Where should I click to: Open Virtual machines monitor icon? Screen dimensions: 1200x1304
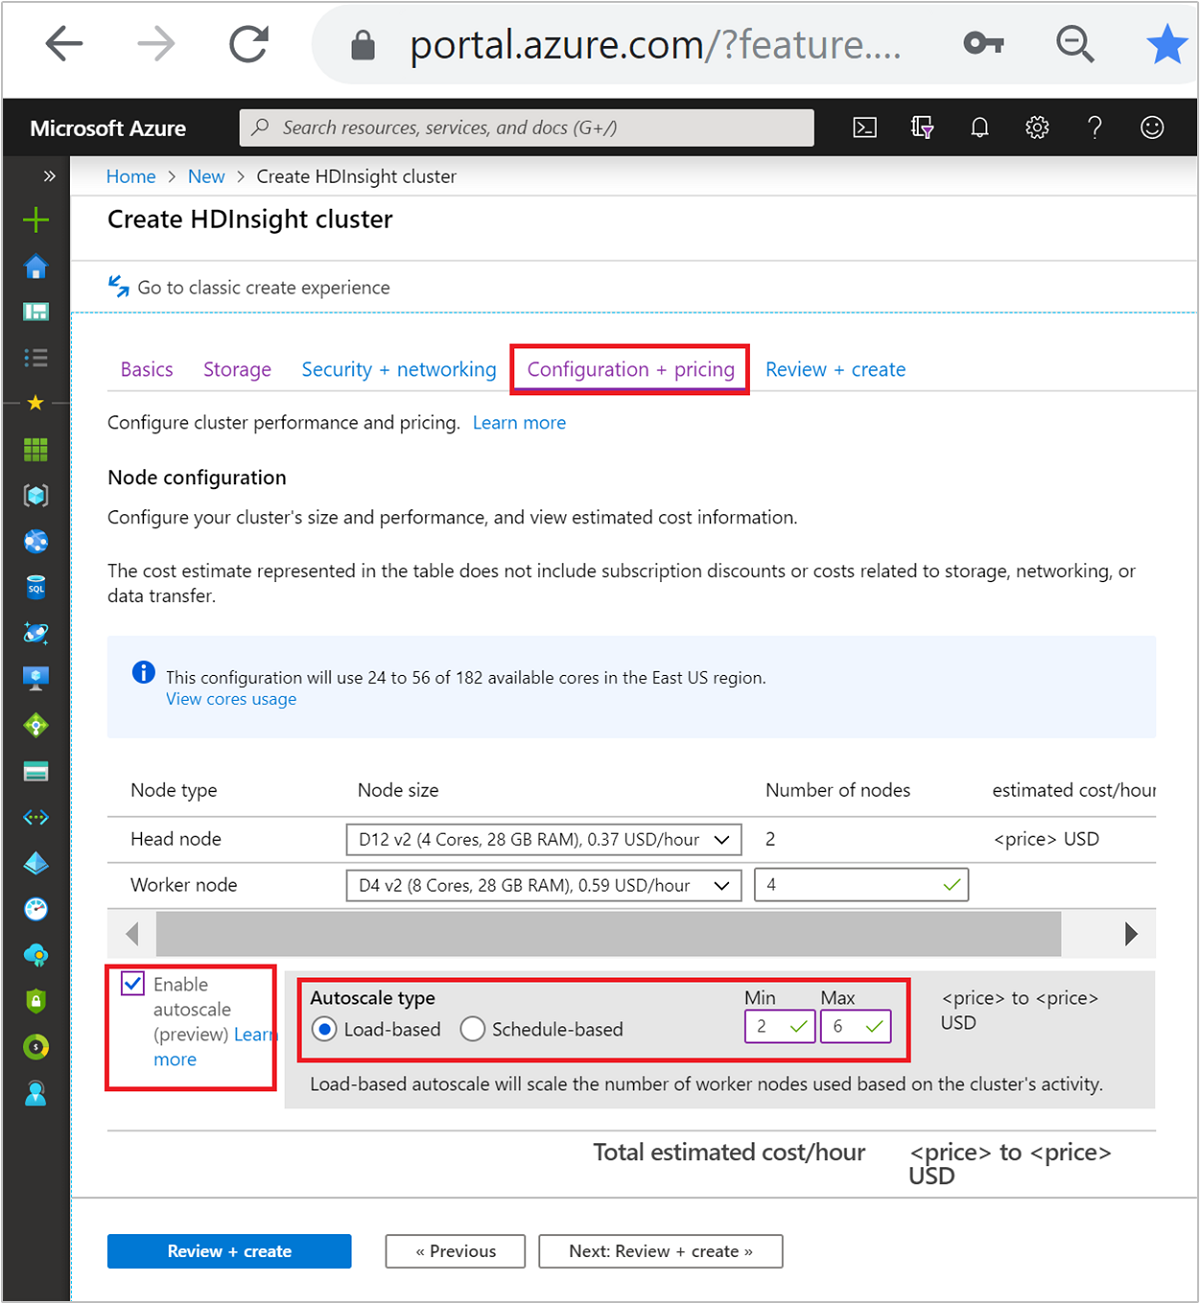(36, 679)
